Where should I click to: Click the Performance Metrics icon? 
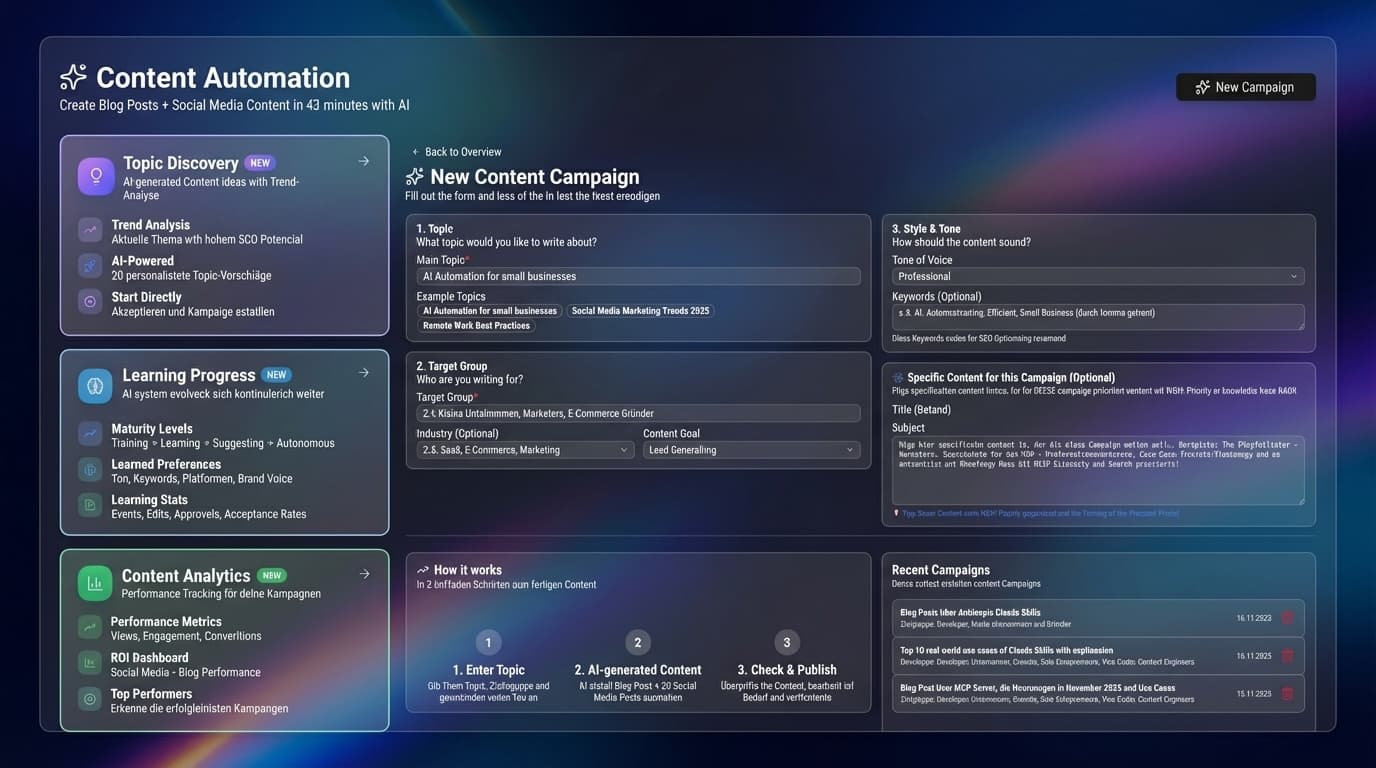(90, 627)
